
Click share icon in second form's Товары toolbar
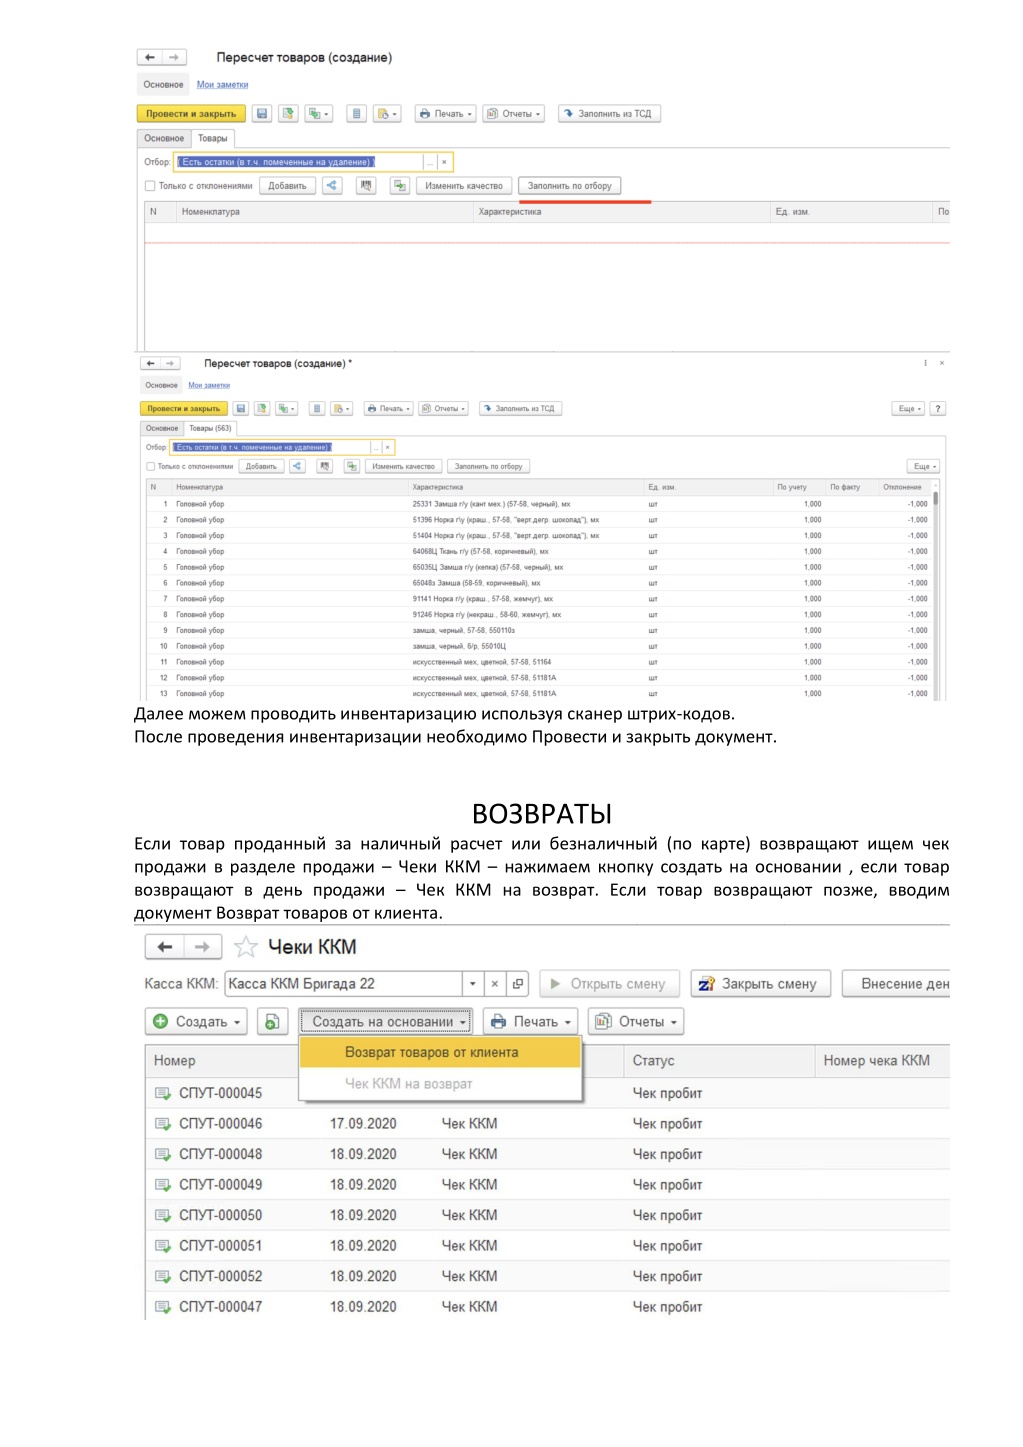(297, 466)
